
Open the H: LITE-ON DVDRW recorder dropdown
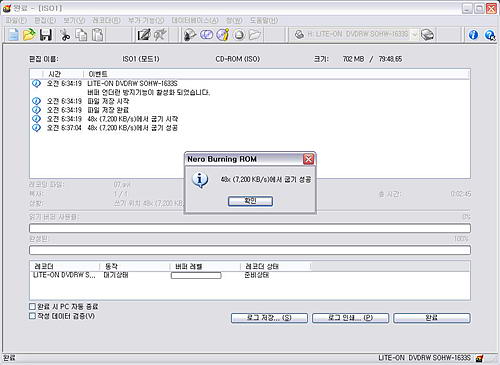tap(414, 34)
